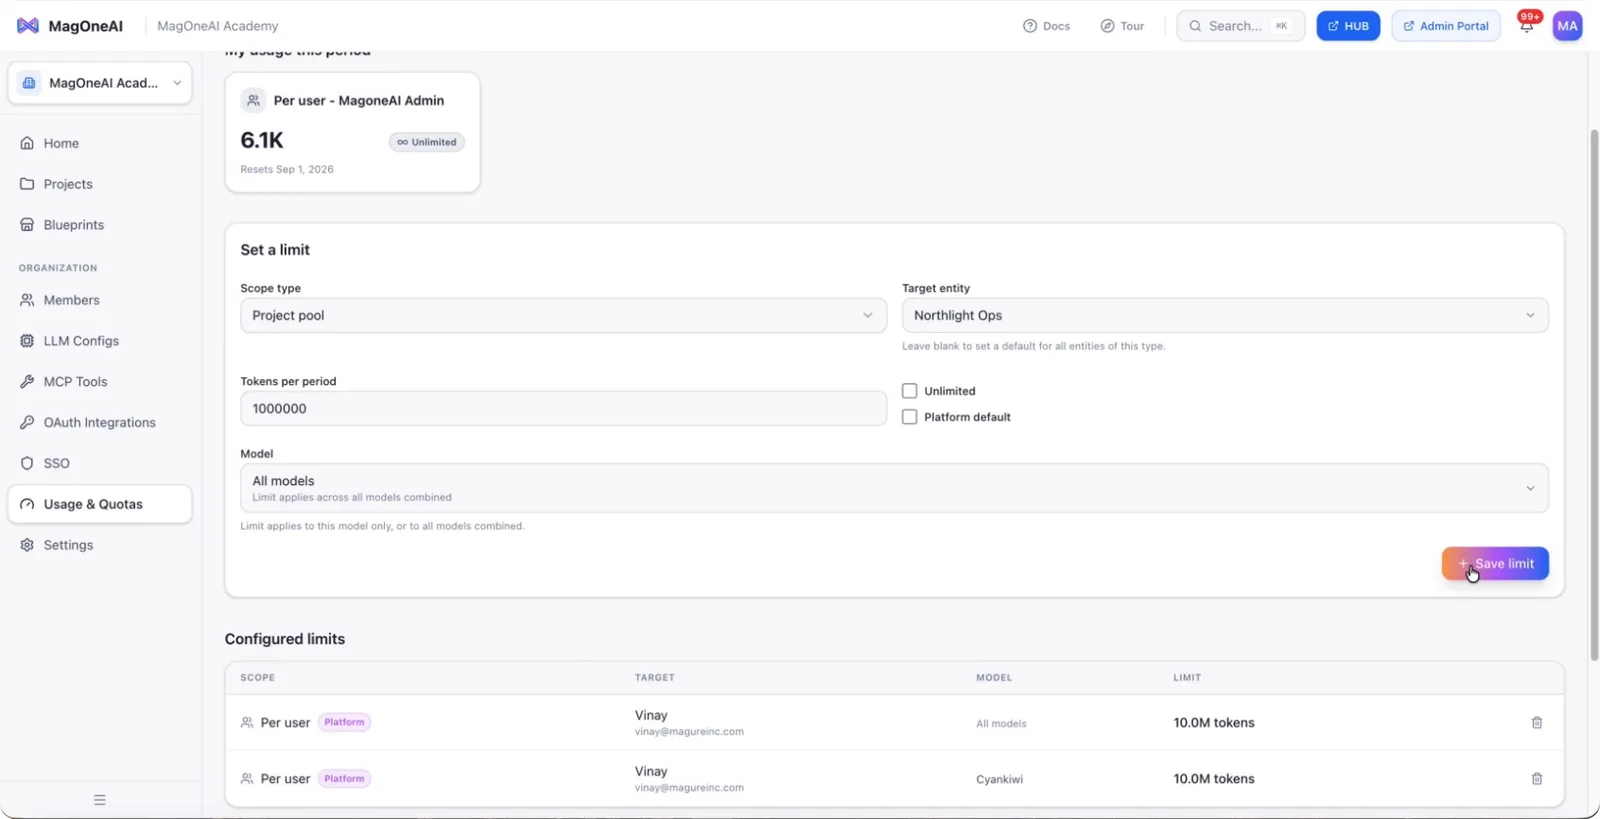Select Usage & Quotas in sidebar
Image resolution: width=1600 pixels, height=819 pixels.
click(100, 504)
